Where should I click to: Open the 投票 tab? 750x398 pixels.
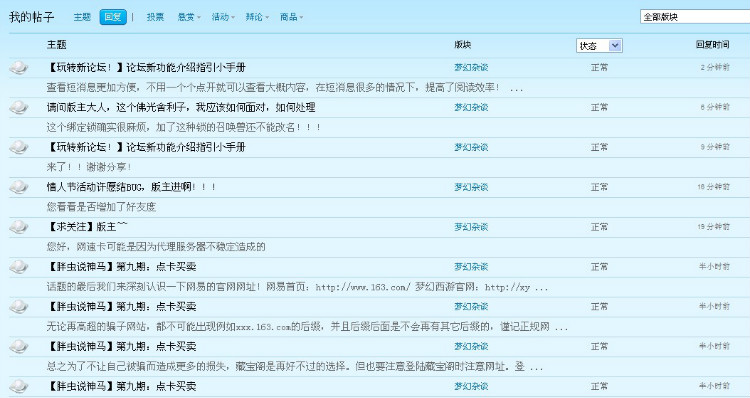pyautogui.click(x=155, y=17)
